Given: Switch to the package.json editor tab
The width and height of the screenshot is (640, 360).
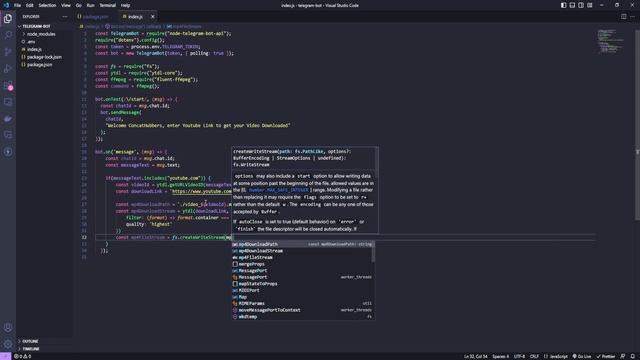Looking at the screenshot, I should (x=96, y=17).
